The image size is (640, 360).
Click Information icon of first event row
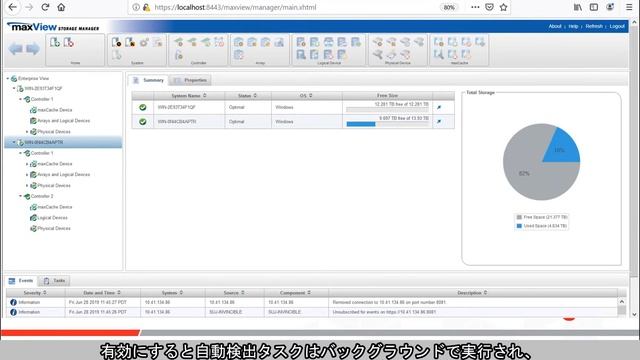click(x=13, y=302)
